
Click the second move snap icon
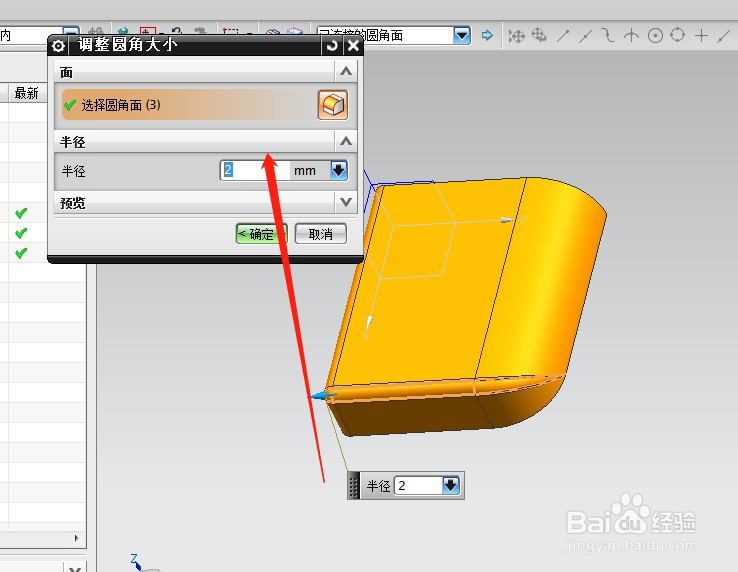539,35
